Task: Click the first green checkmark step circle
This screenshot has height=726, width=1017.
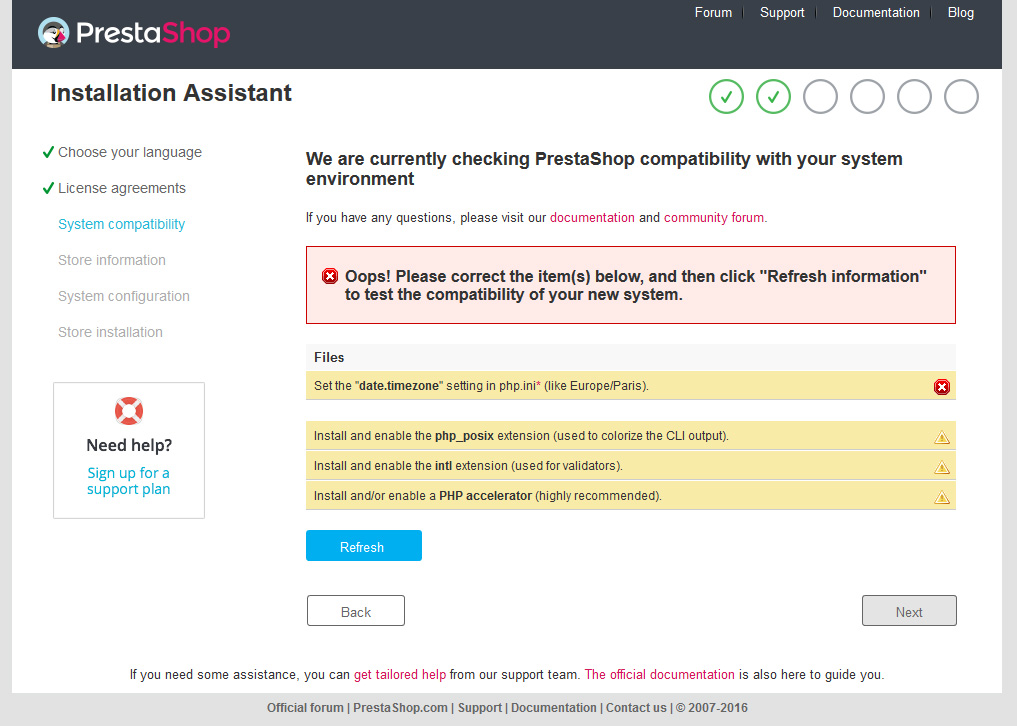Action: pyautogui.click(x=726, y=97)
